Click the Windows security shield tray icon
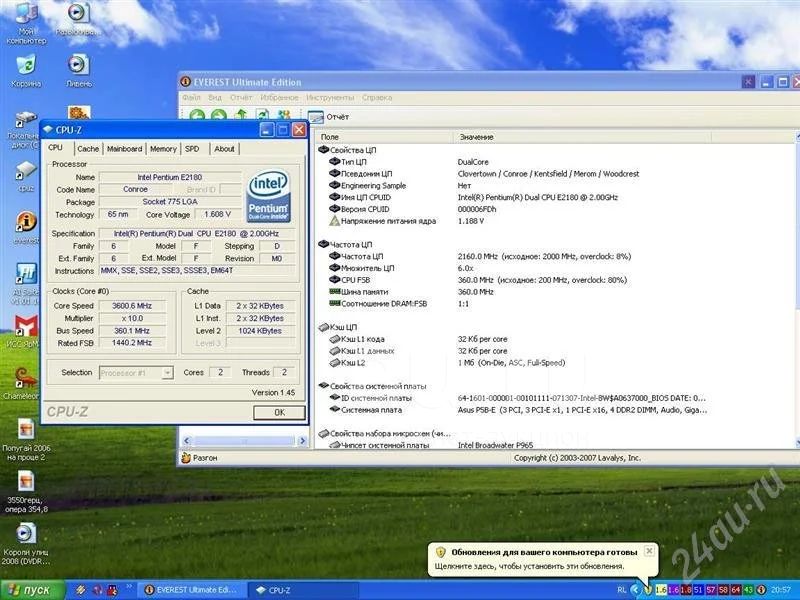Image resolution: width=800 pixels, height=600 pixels. pyautogui.click(x=647, y=590)
